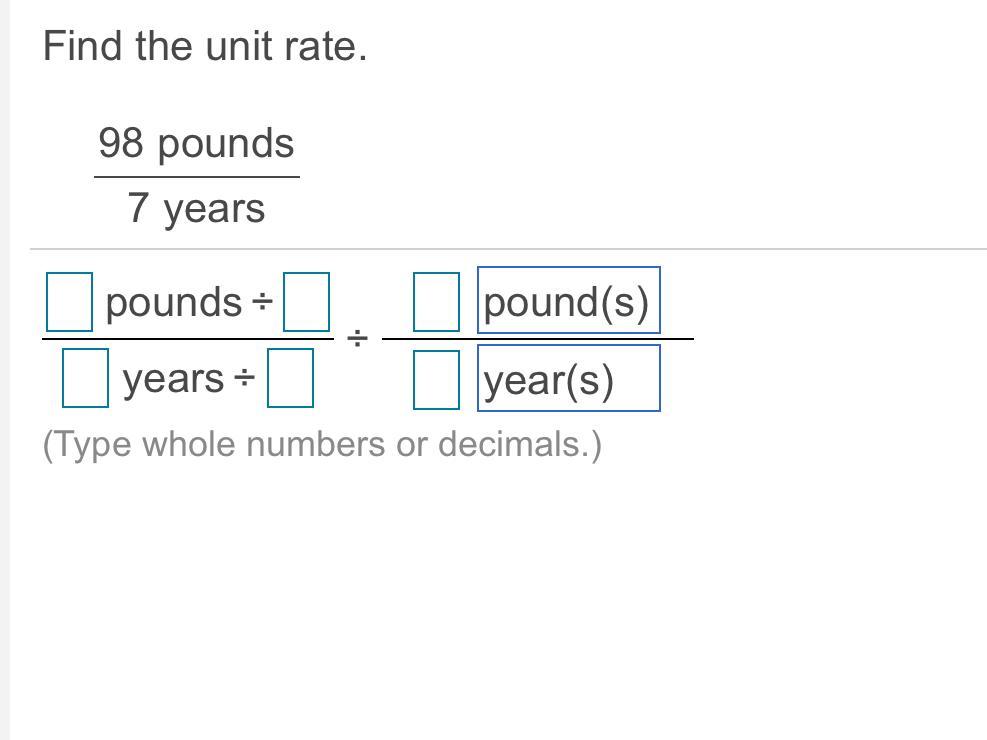
Task: Click the 'Type whole numbers or decimals' hint
Action: coord(322,444)
